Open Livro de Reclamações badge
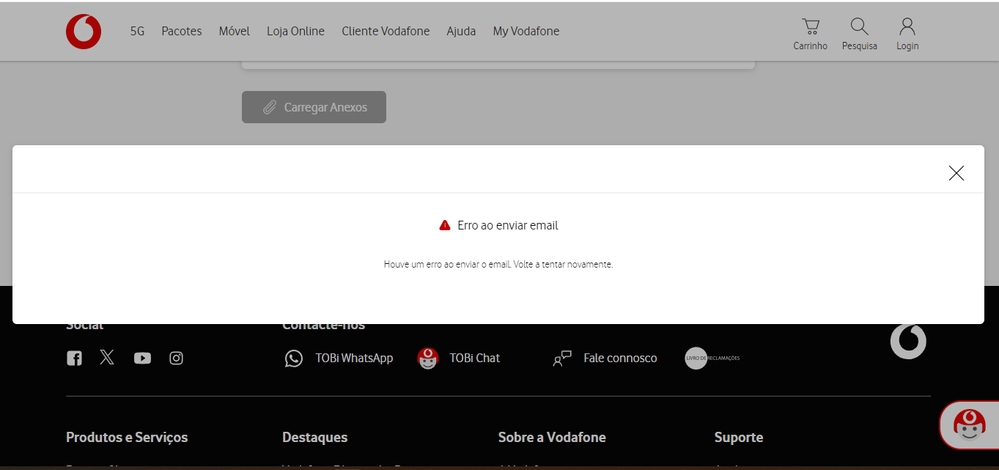This screenshot has height=470, width=999. pyautogui.click(x=712, y=358)
